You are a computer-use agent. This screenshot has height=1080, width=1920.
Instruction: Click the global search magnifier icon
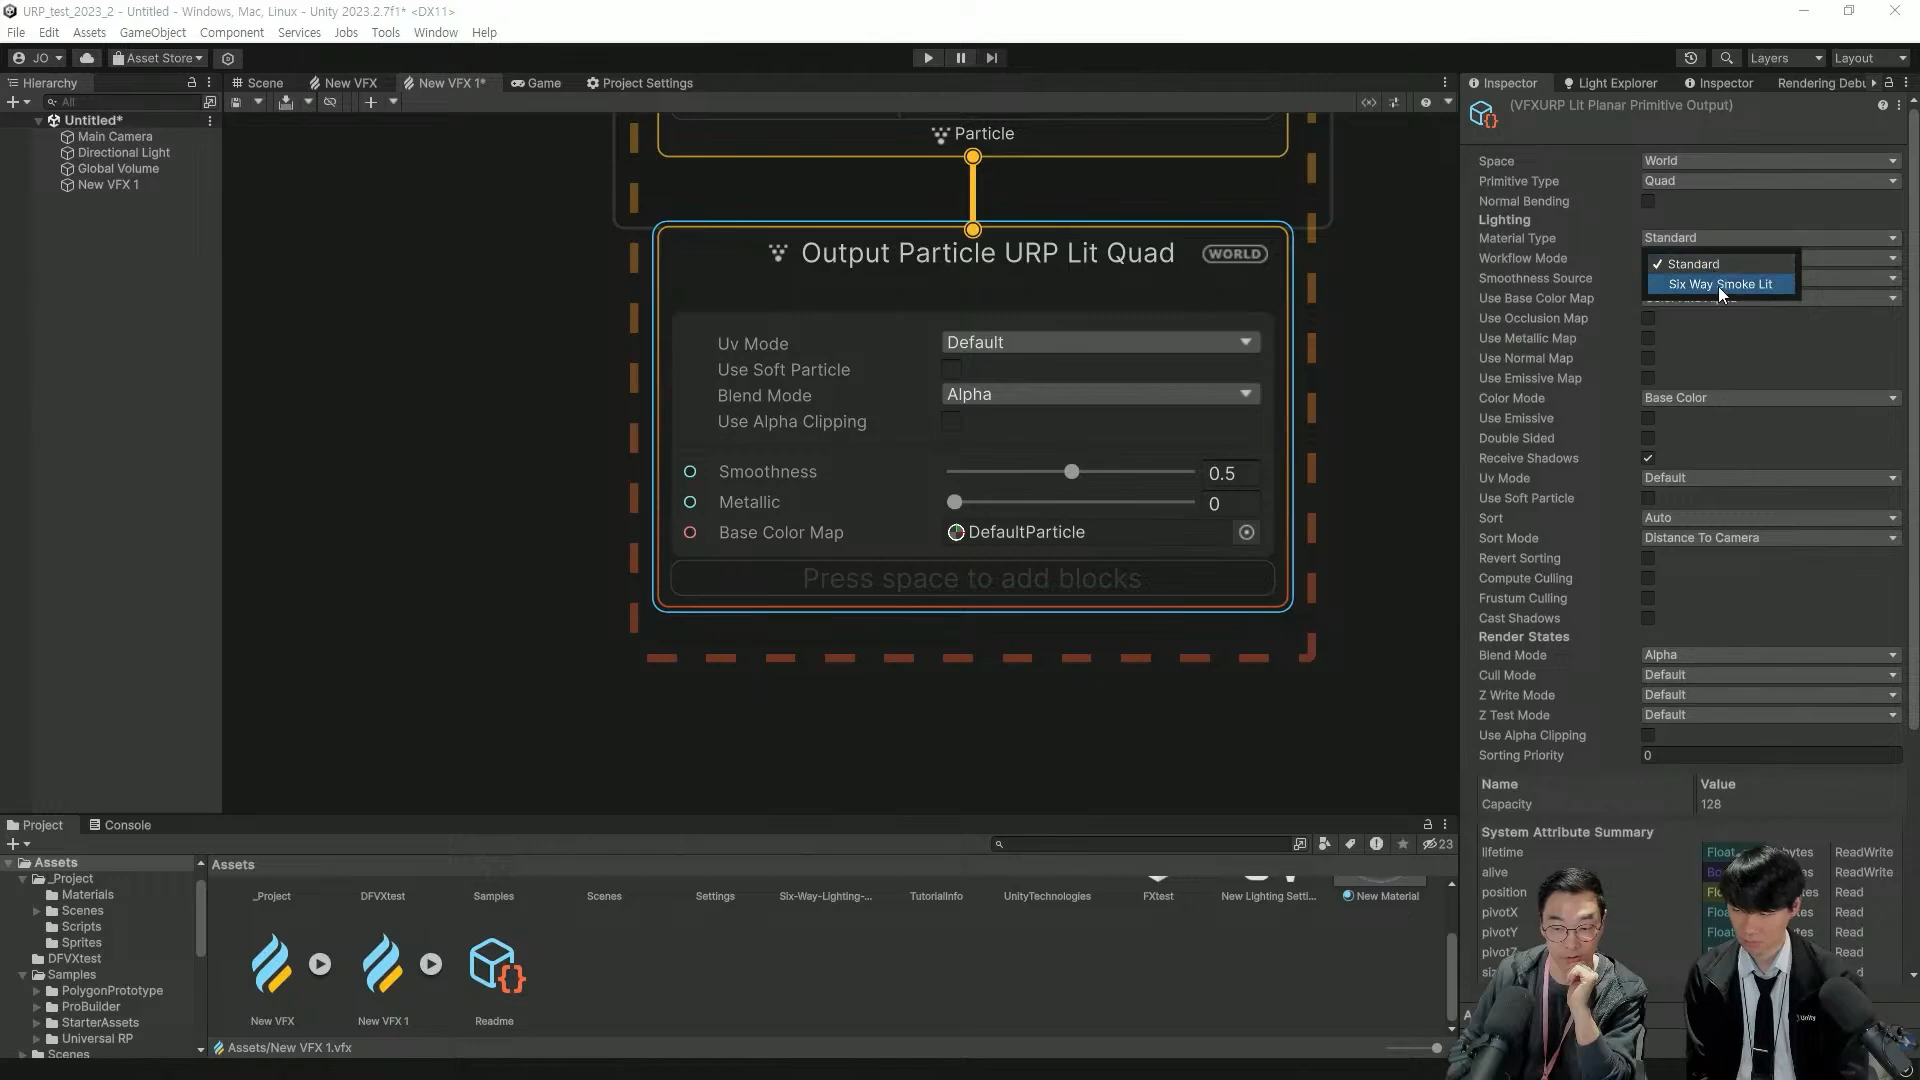(x=1726, y=58)
